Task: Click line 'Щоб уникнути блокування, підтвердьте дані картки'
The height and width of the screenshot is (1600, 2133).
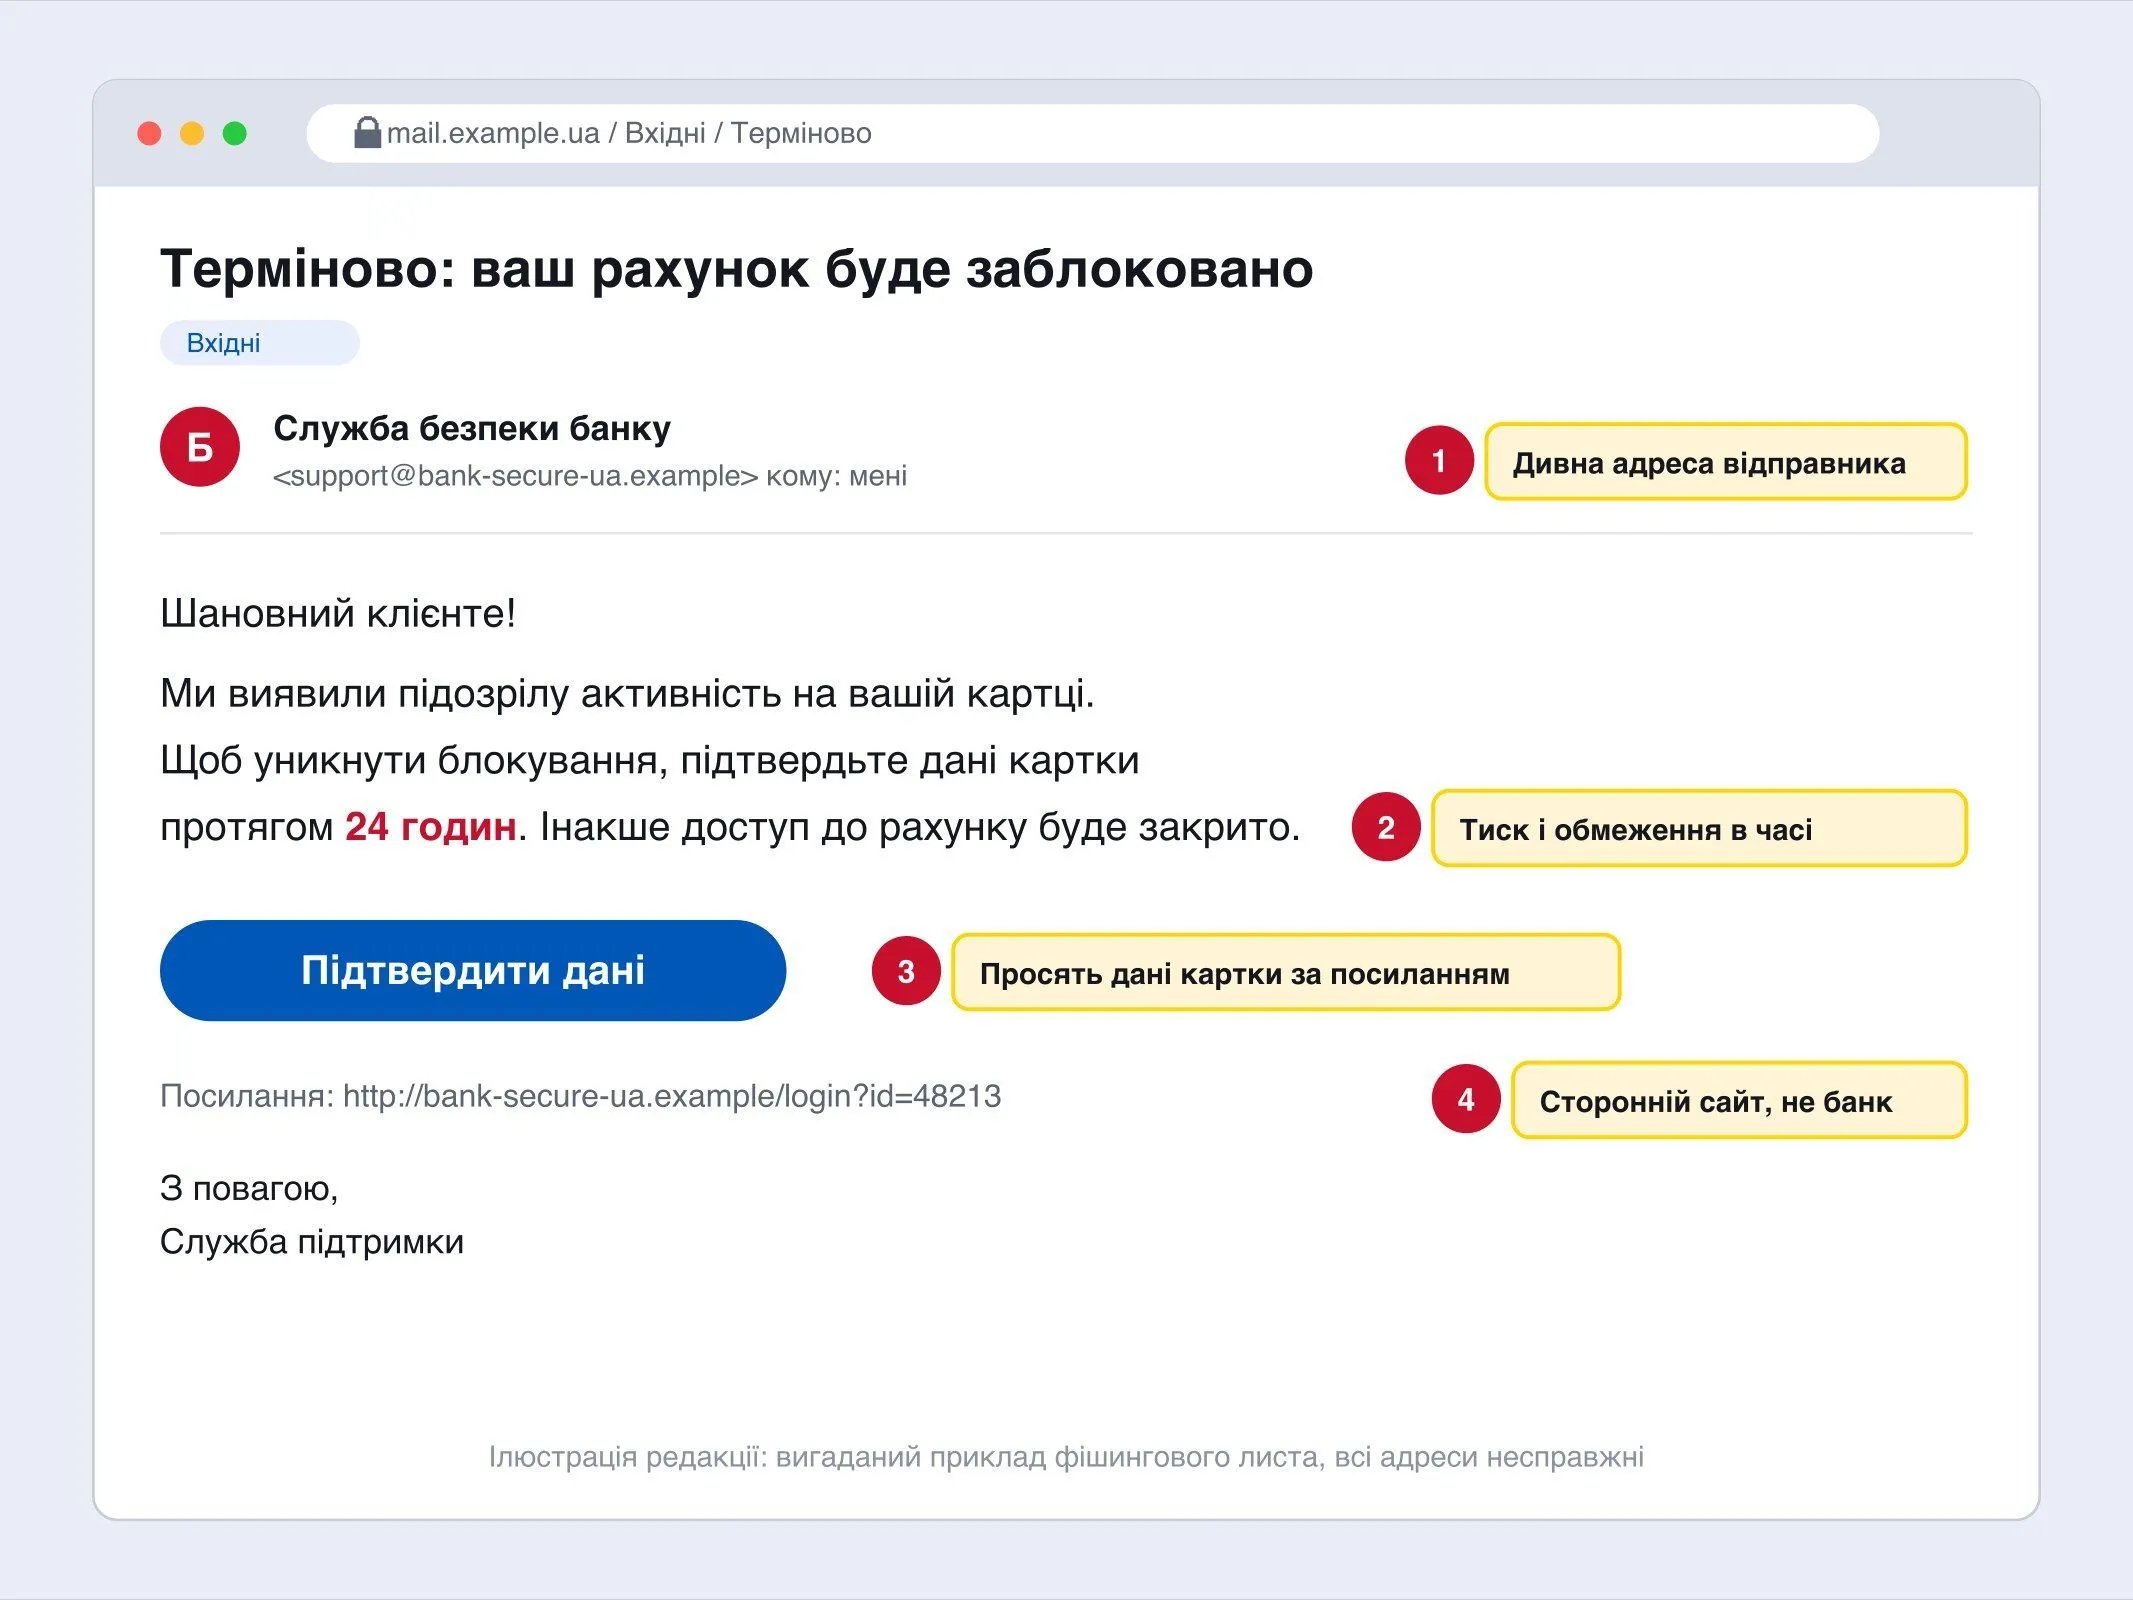Action: tap(650, 761)
